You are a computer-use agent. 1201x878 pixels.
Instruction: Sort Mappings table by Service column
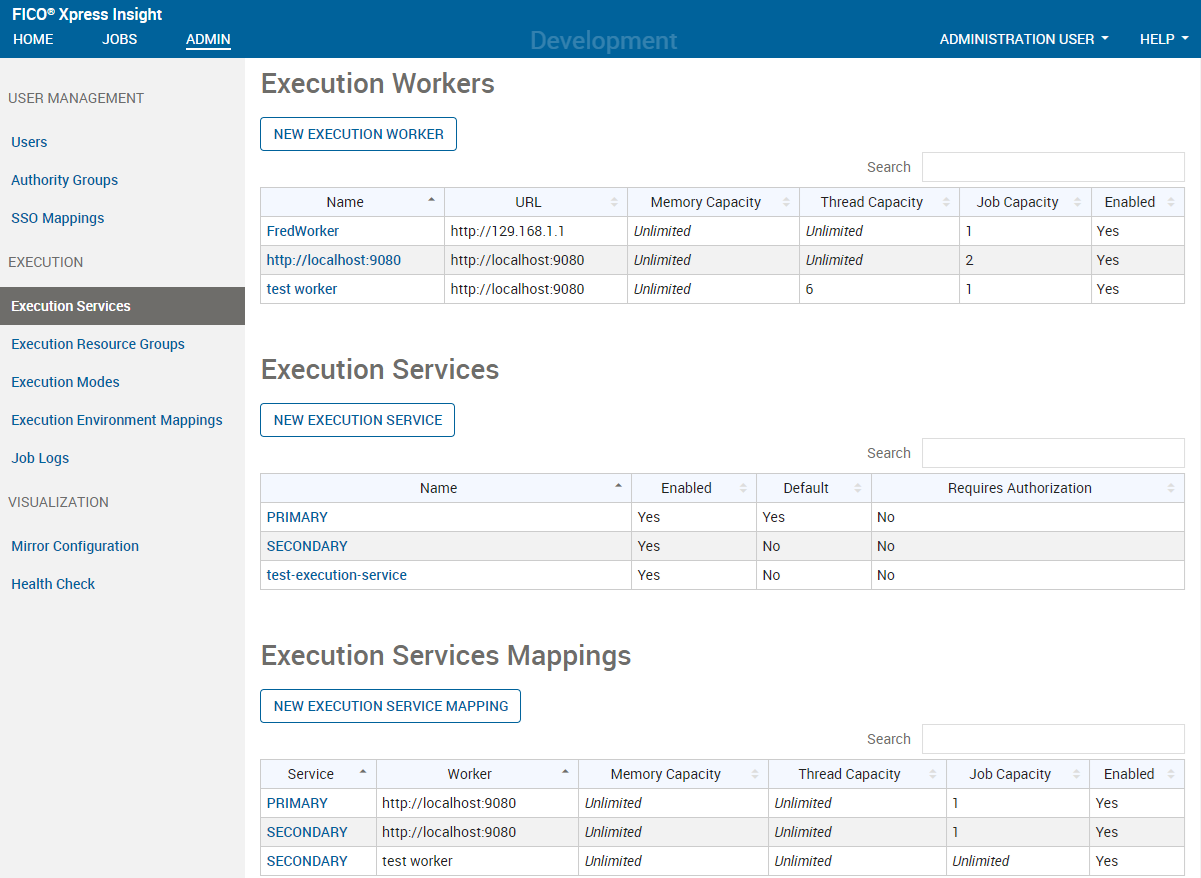[311, 774]
